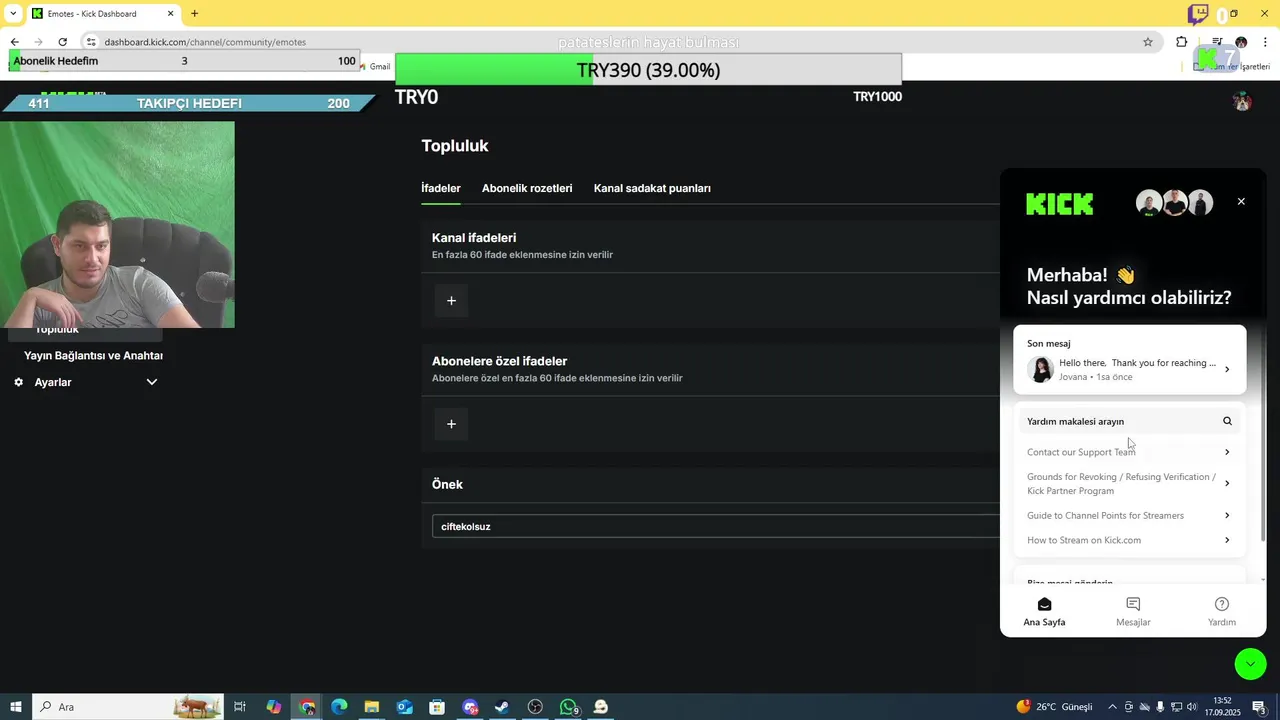Show hidden system tray icons

tap(1112, 707)
